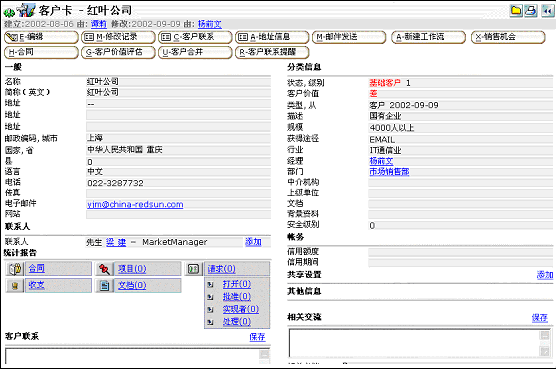Image resolution: width=556 pixels, height=369 pixels.
Task: Open the 收支 statistics link
Action: coord(37,285)
